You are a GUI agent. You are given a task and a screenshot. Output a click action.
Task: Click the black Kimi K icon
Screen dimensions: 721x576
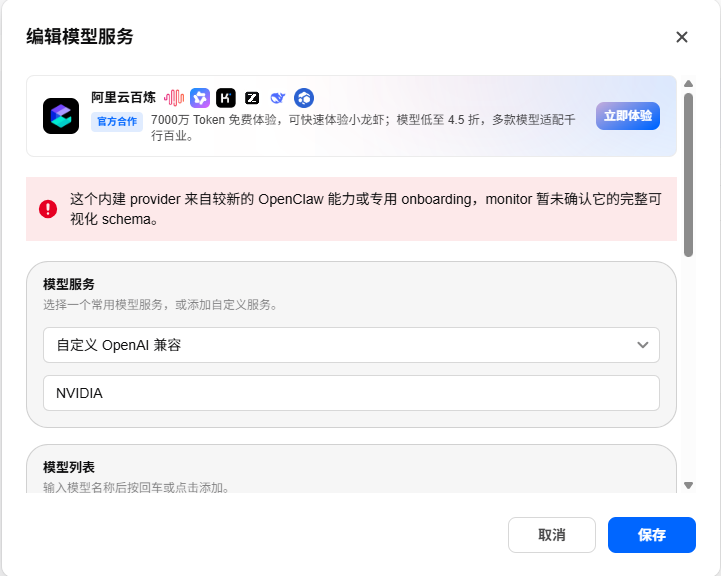(x=226, y=98)
